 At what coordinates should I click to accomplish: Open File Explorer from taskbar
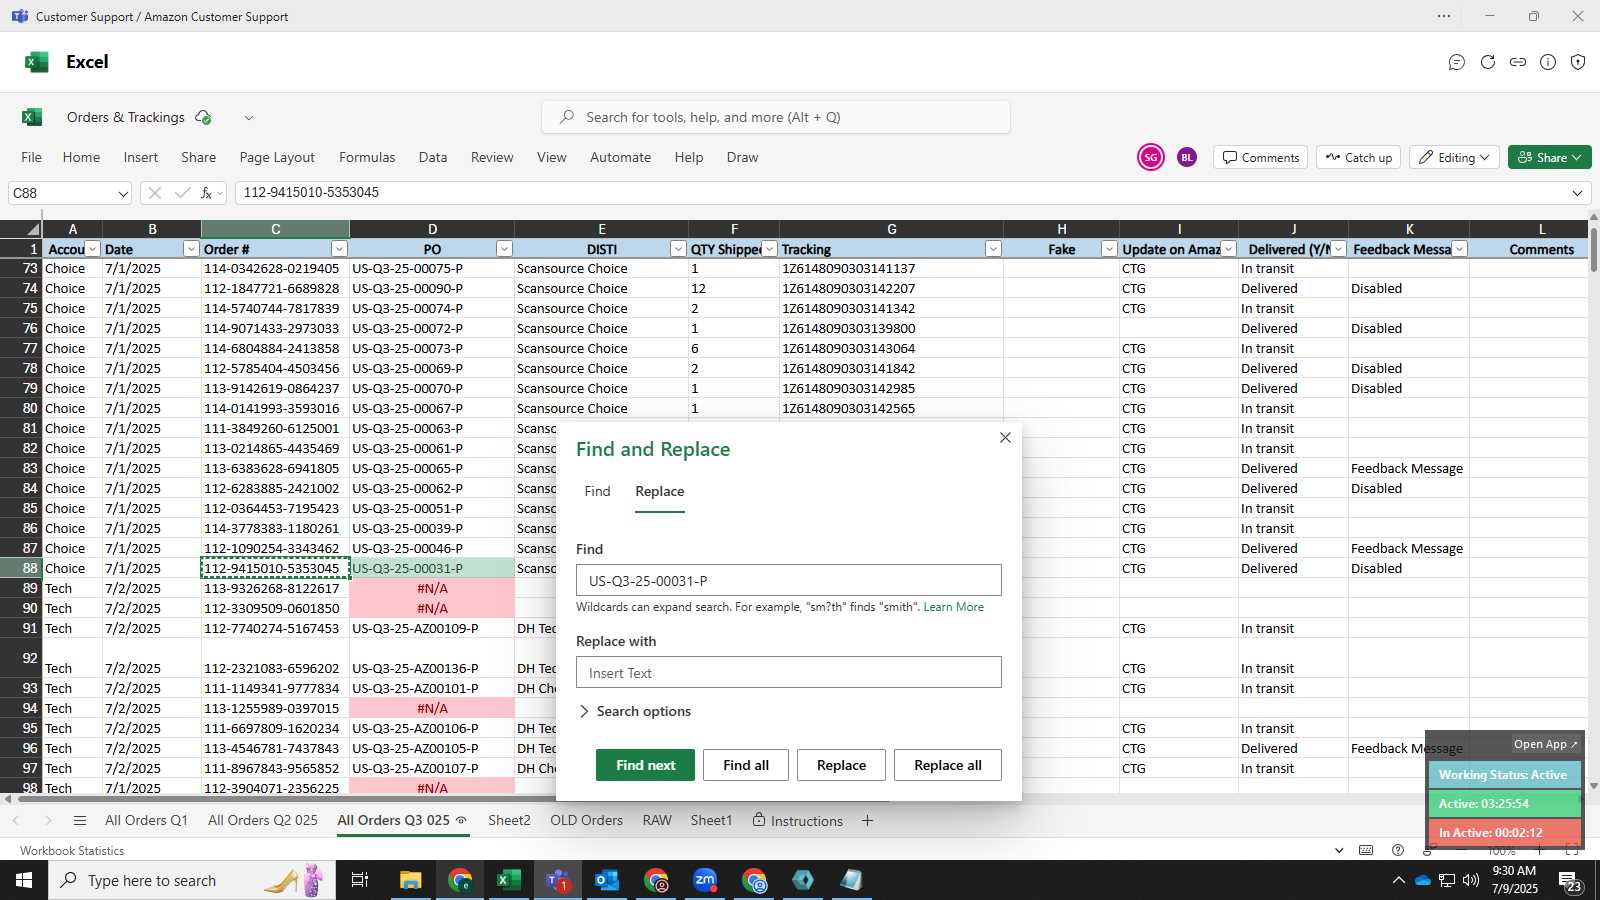tap(410, 880)
